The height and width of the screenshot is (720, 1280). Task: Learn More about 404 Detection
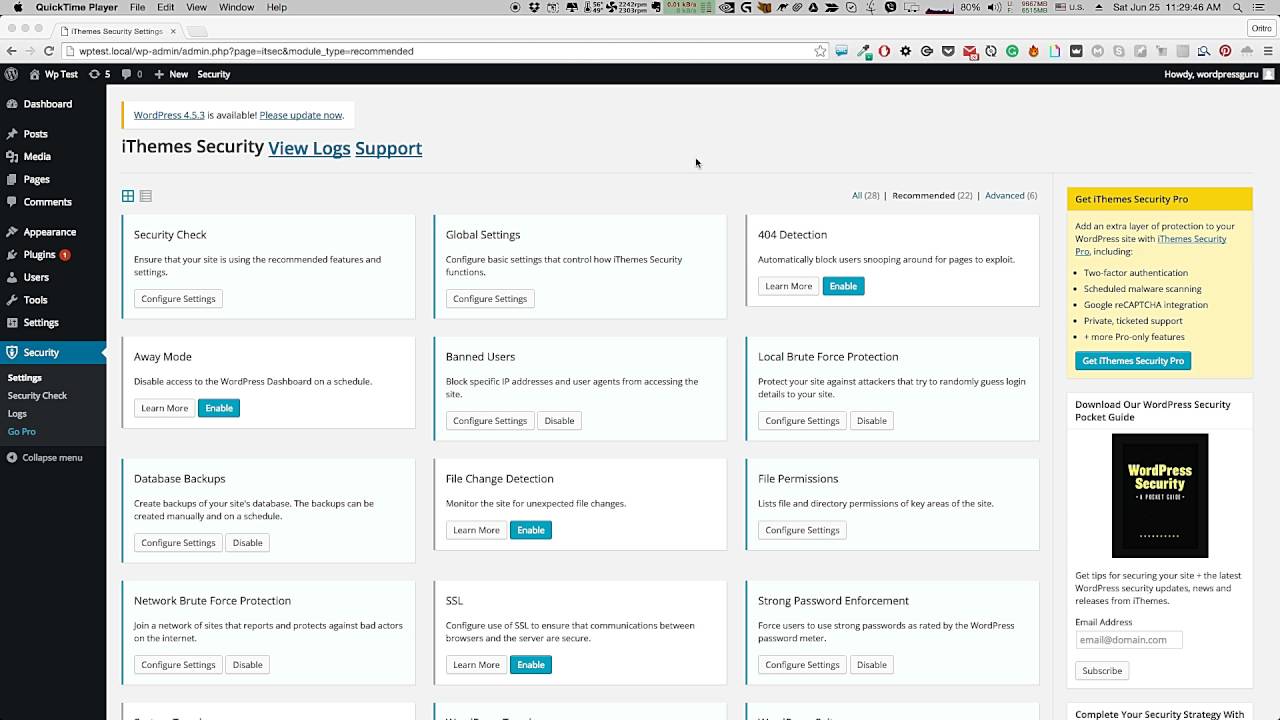click(x=789, y=286)
